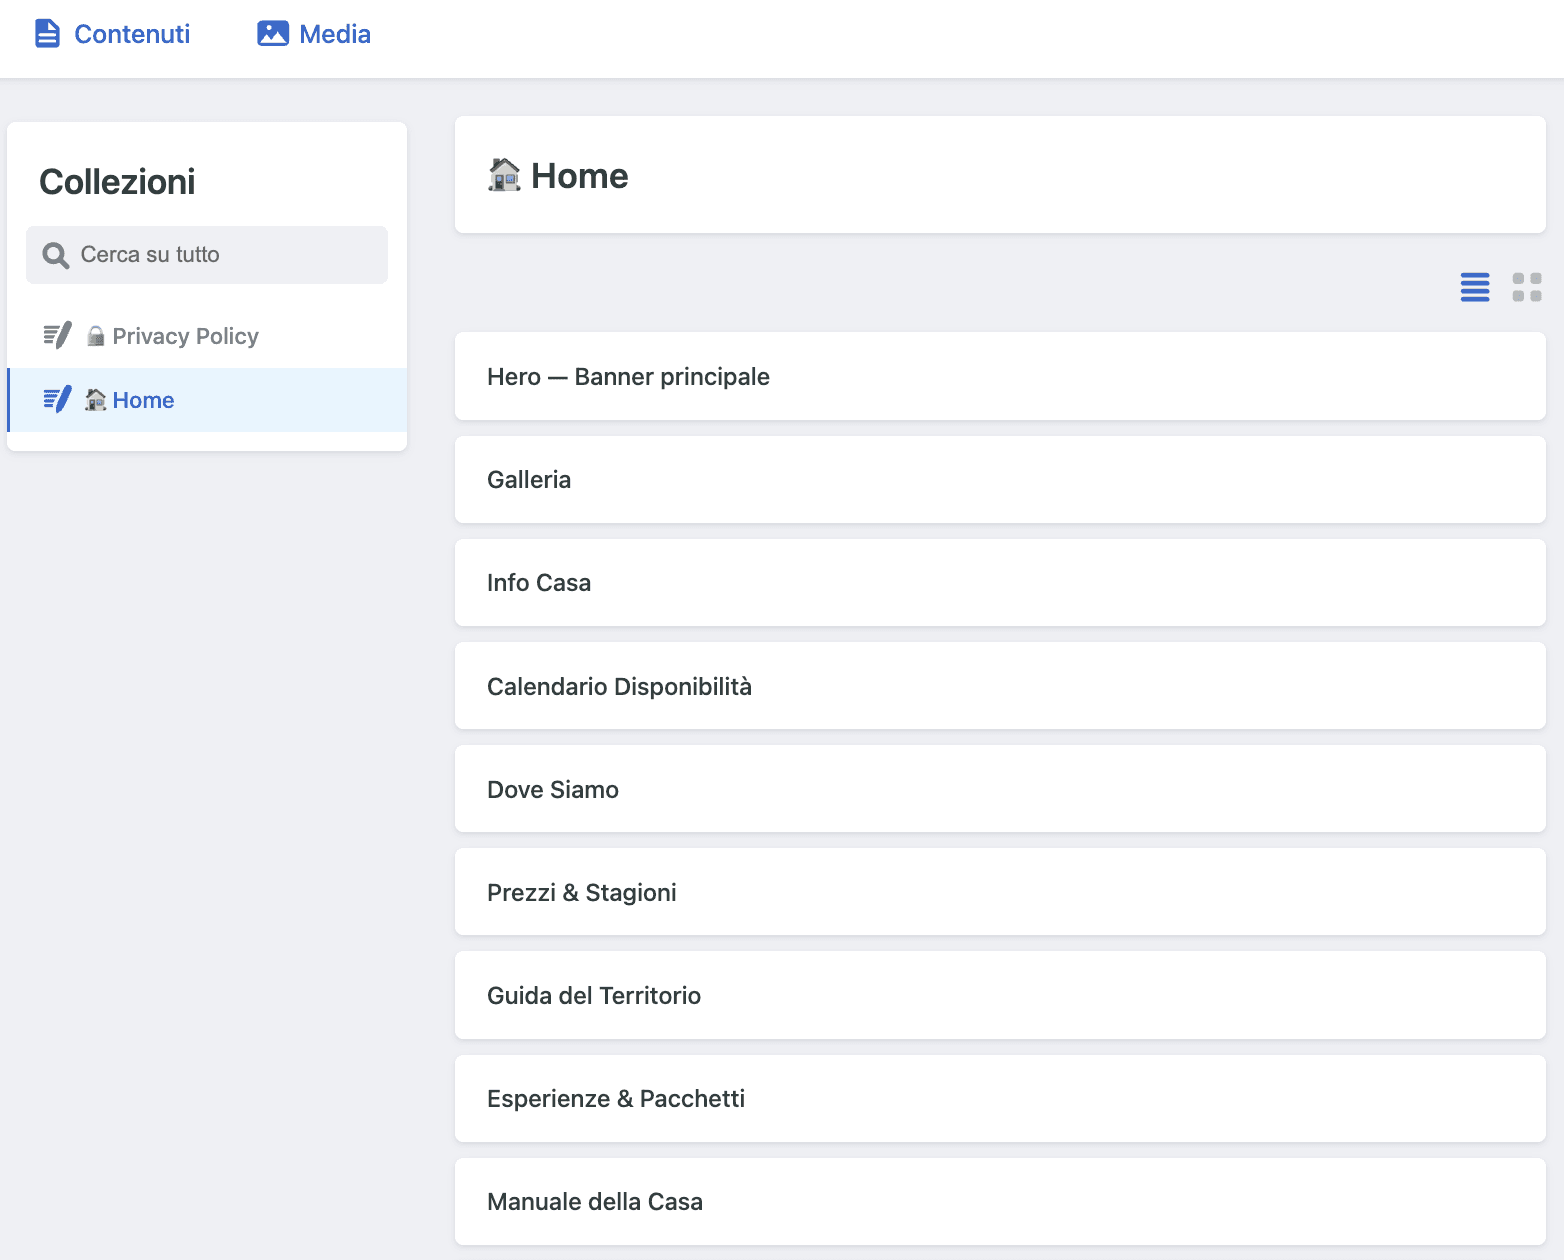The image size is (1564, 1260).
Task: Click the Contenuti document icon
Action: pyautogui.click(x=47, y=34)
